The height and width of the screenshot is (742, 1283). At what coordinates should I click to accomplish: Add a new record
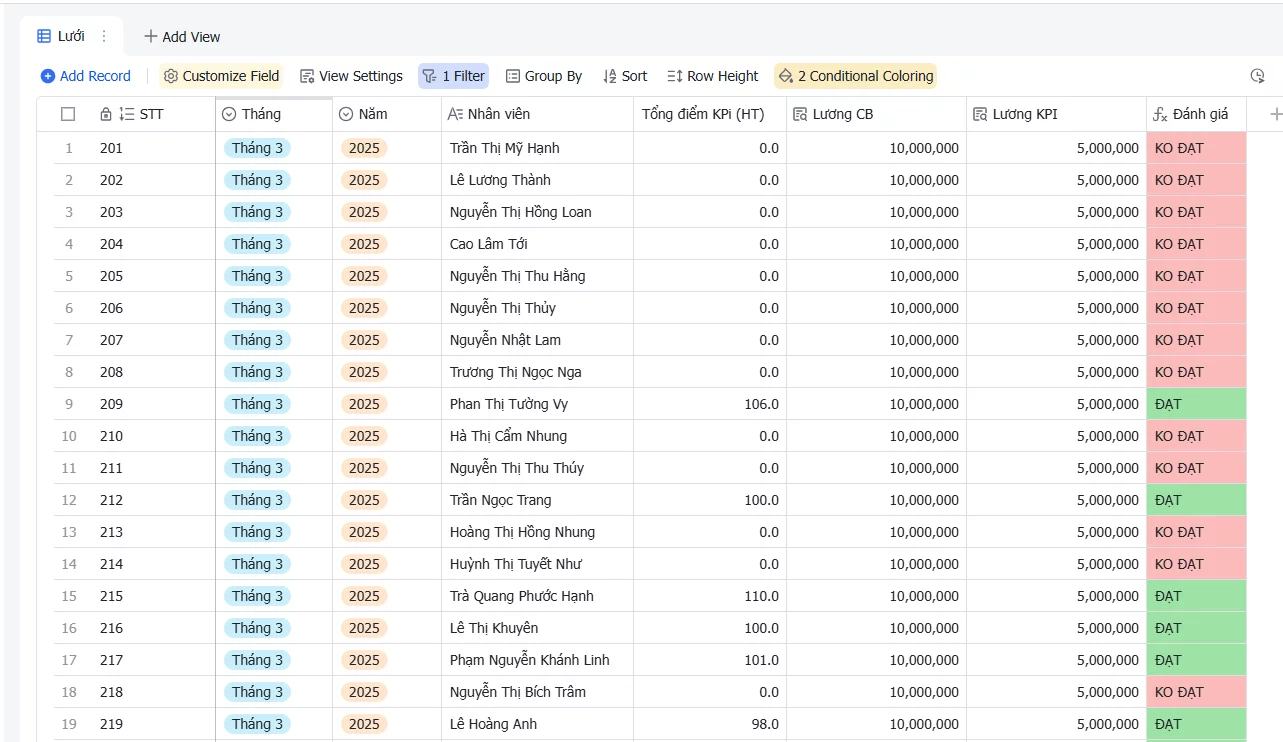[x=86, y=76]
